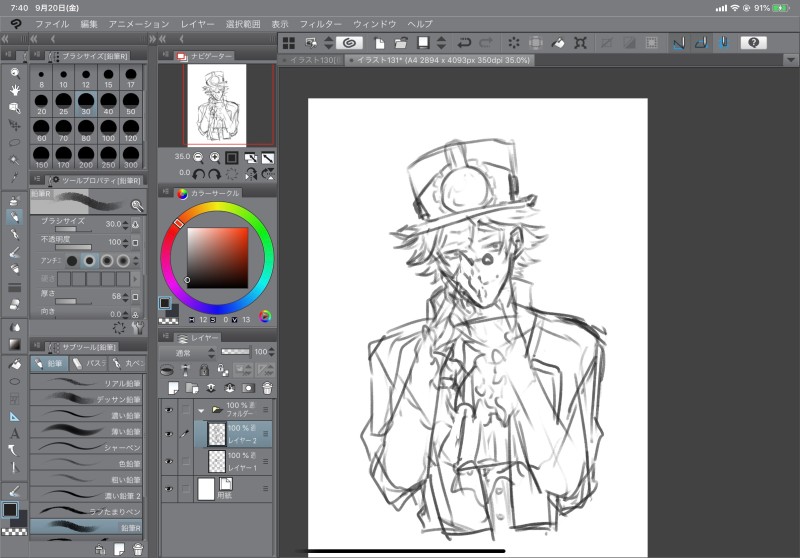Toggle visibility of レイヤー 1
Viewport: 800px width, 558px height.
(x=169, y=461)
